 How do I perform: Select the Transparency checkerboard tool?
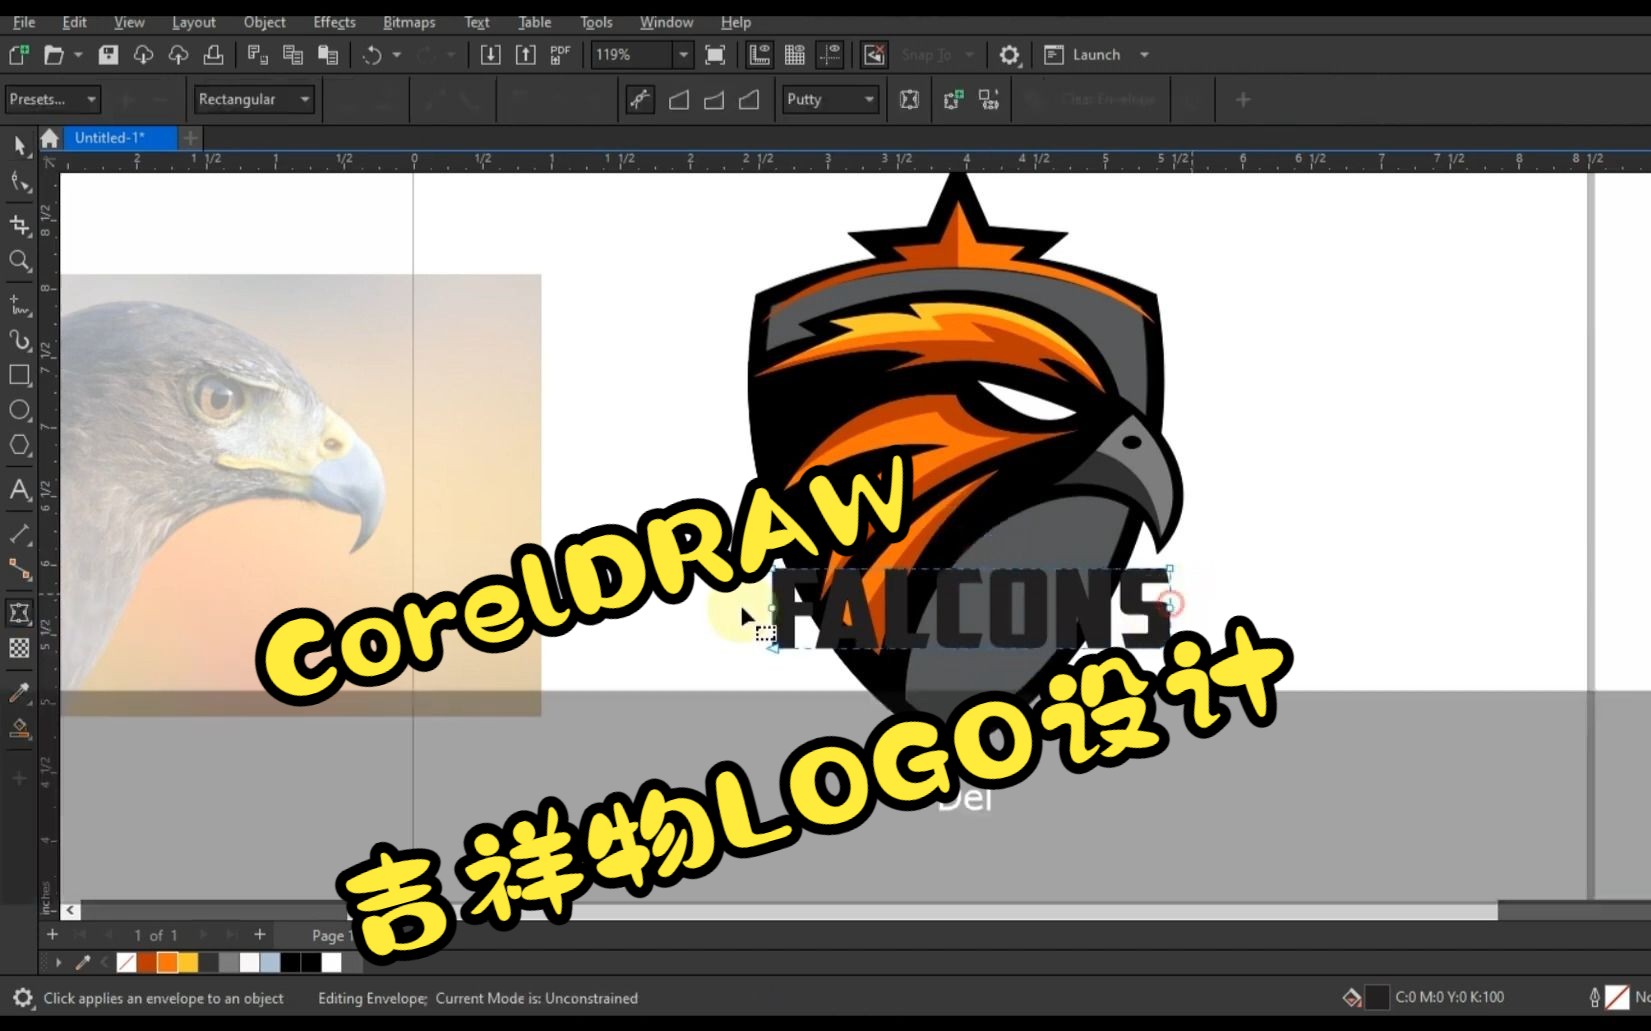pyautogui.click(x=19, y=648)
